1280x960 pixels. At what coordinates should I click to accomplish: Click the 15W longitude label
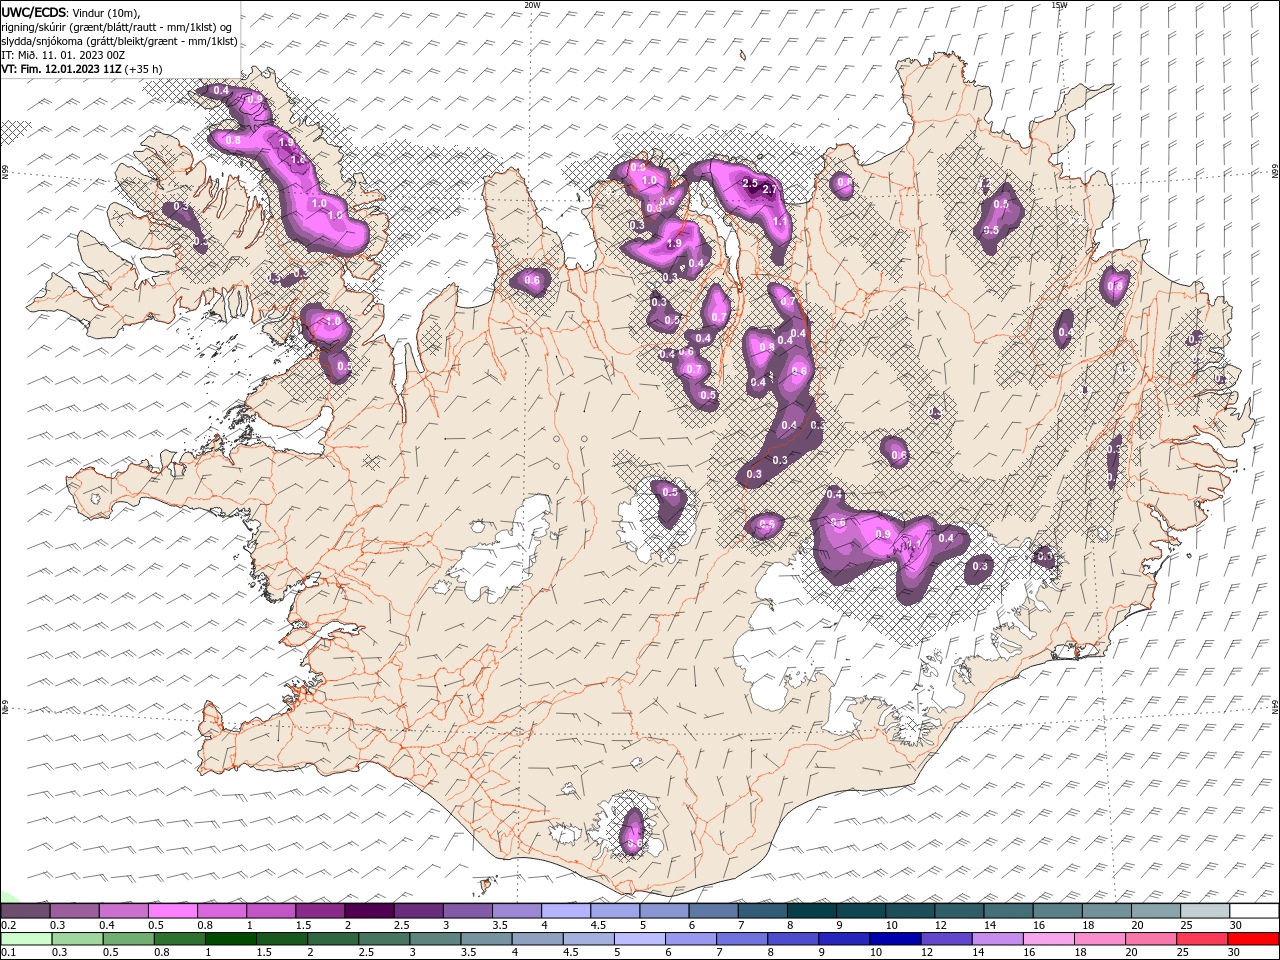point(1058,5)
